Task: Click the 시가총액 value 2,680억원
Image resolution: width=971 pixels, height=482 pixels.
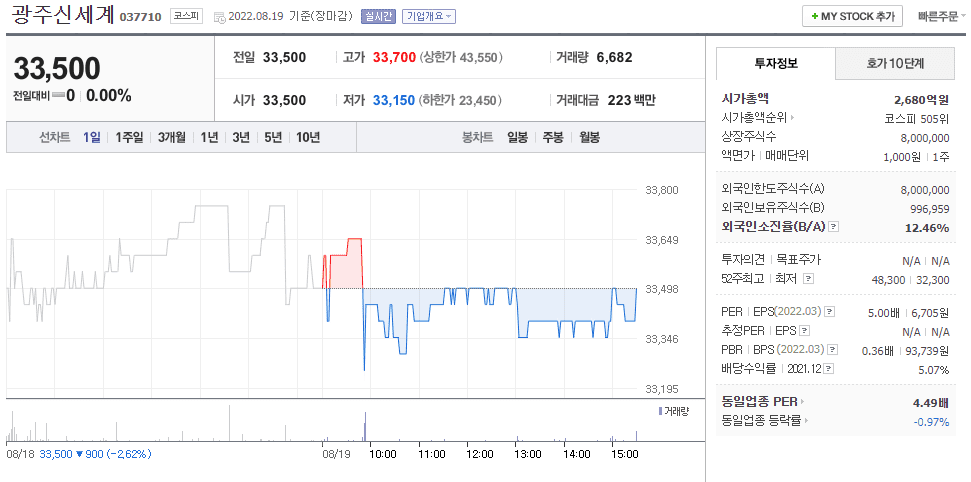Action: click(x=921, y=99)
